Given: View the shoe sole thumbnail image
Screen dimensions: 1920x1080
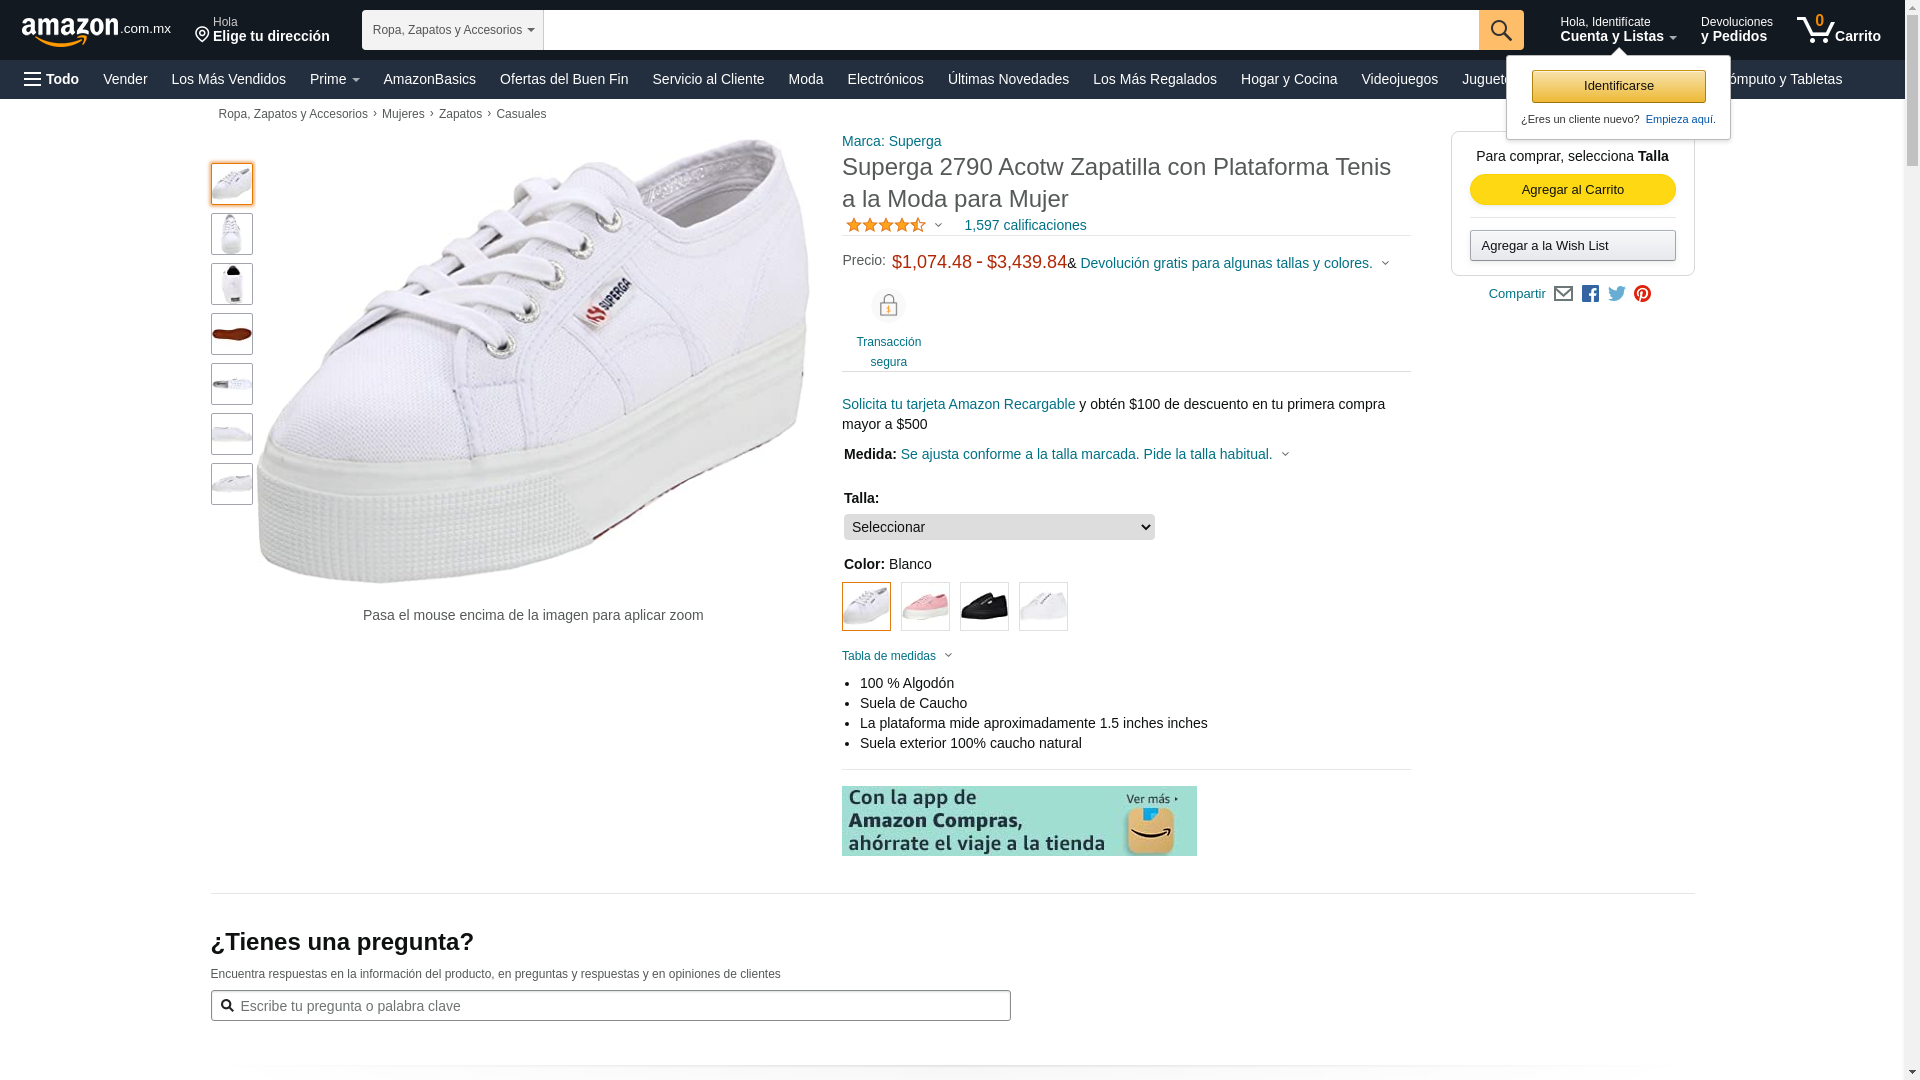Looking at the screenshot, I should point(232,334).
